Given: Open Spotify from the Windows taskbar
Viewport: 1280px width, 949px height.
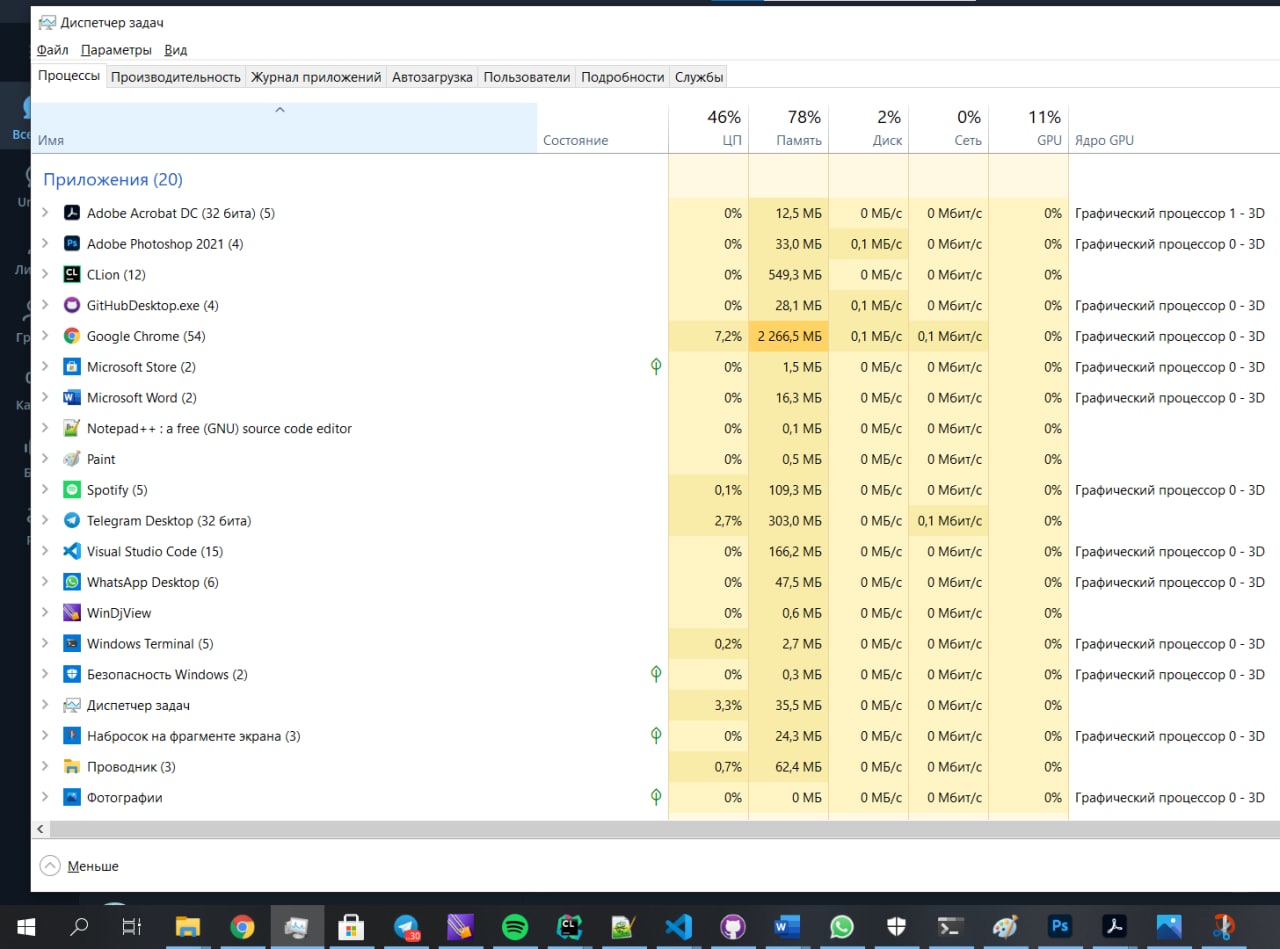Looking at the screenshot, I should pos(514,927).
